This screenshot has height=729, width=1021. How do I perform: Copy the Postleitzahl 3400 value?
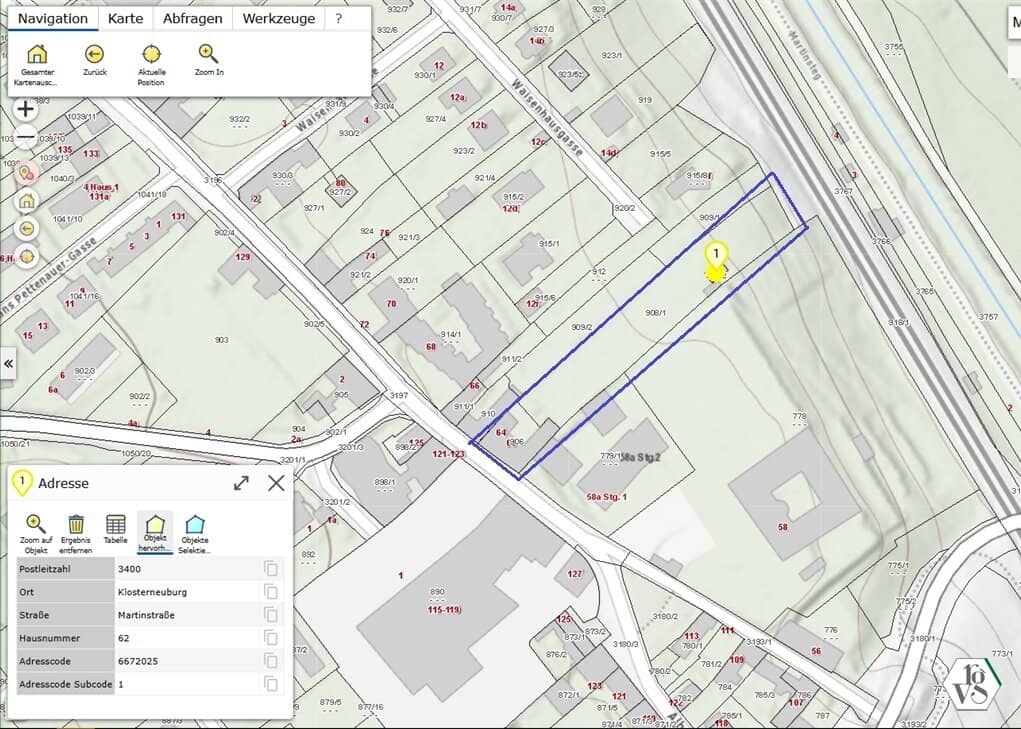tap(270, 568)
